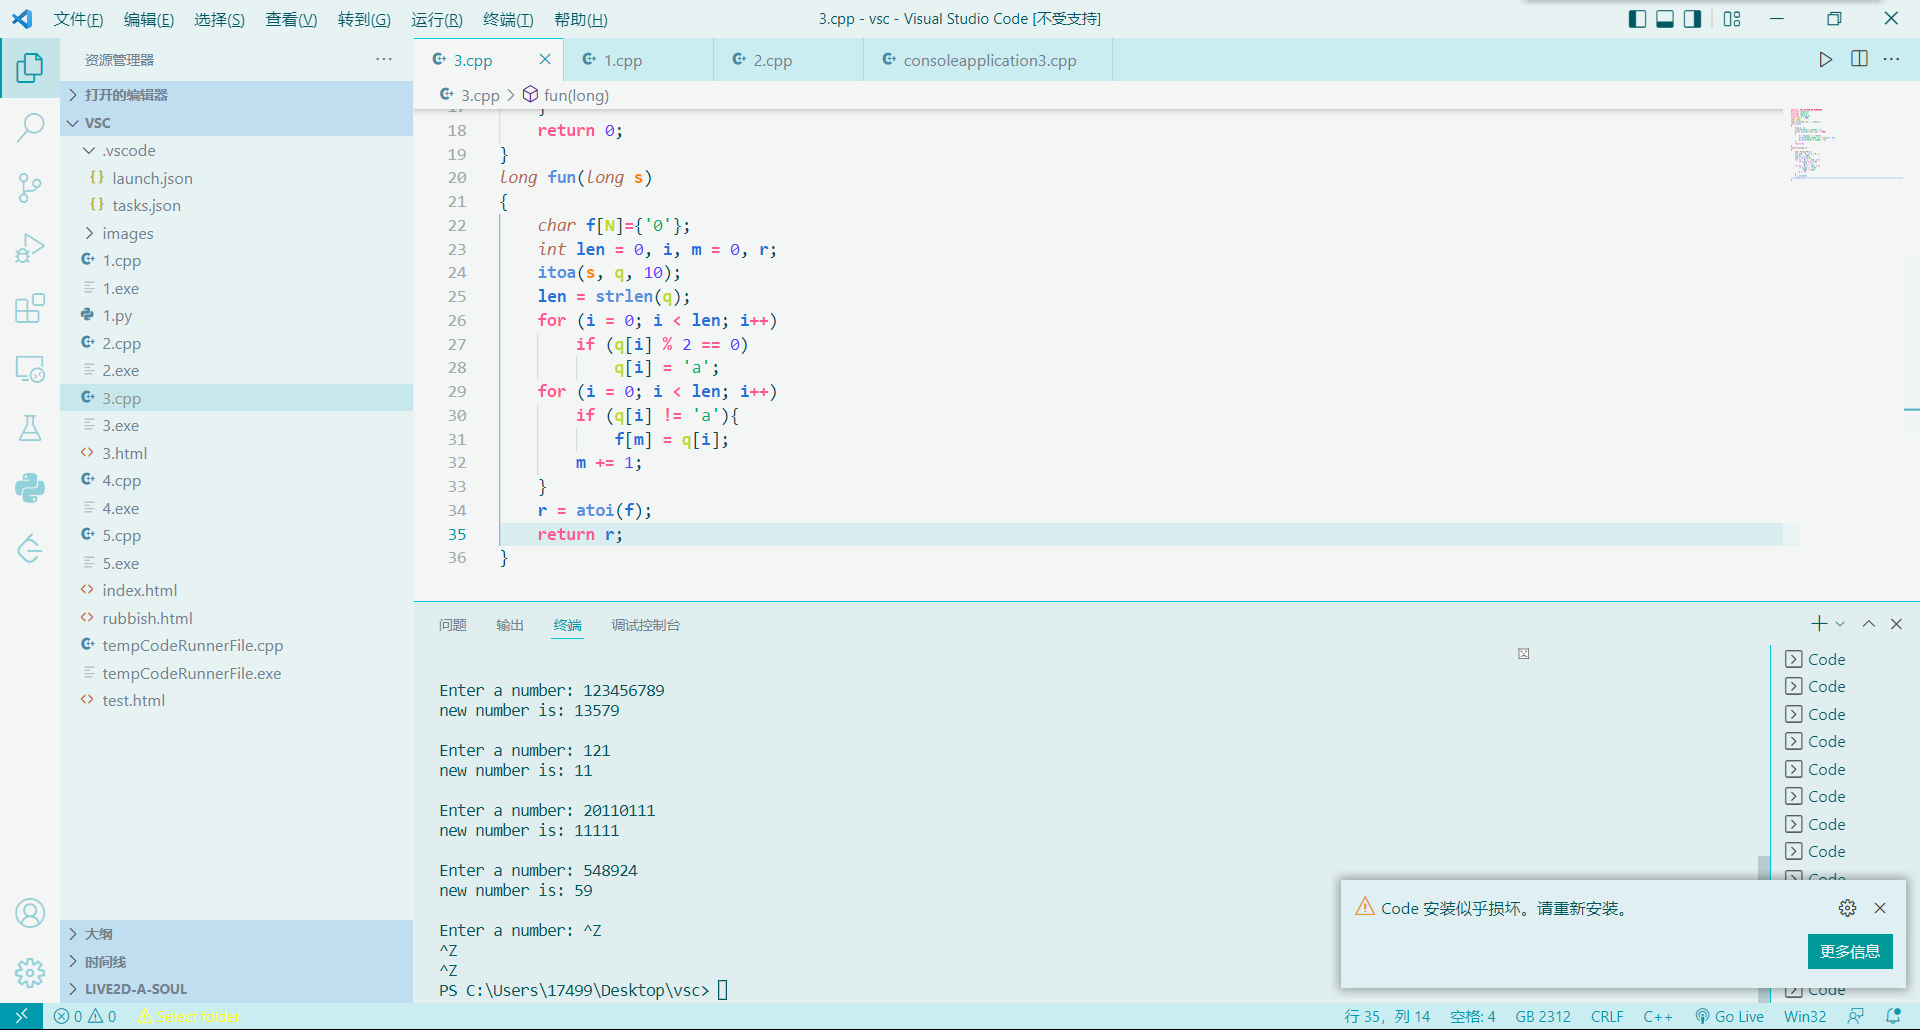Open notifications bell in status bar
Screen dimensions: 1920x1030
[1893, 1016]
